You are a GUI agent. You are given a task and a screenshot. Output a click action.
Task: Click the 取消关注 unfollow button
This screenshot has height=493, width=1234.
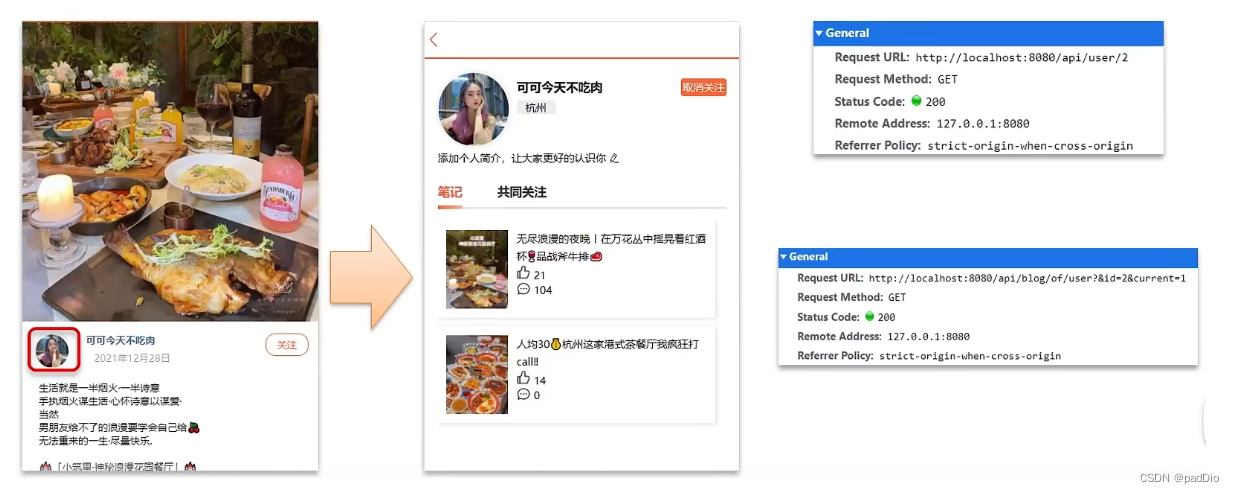point(703,88)
